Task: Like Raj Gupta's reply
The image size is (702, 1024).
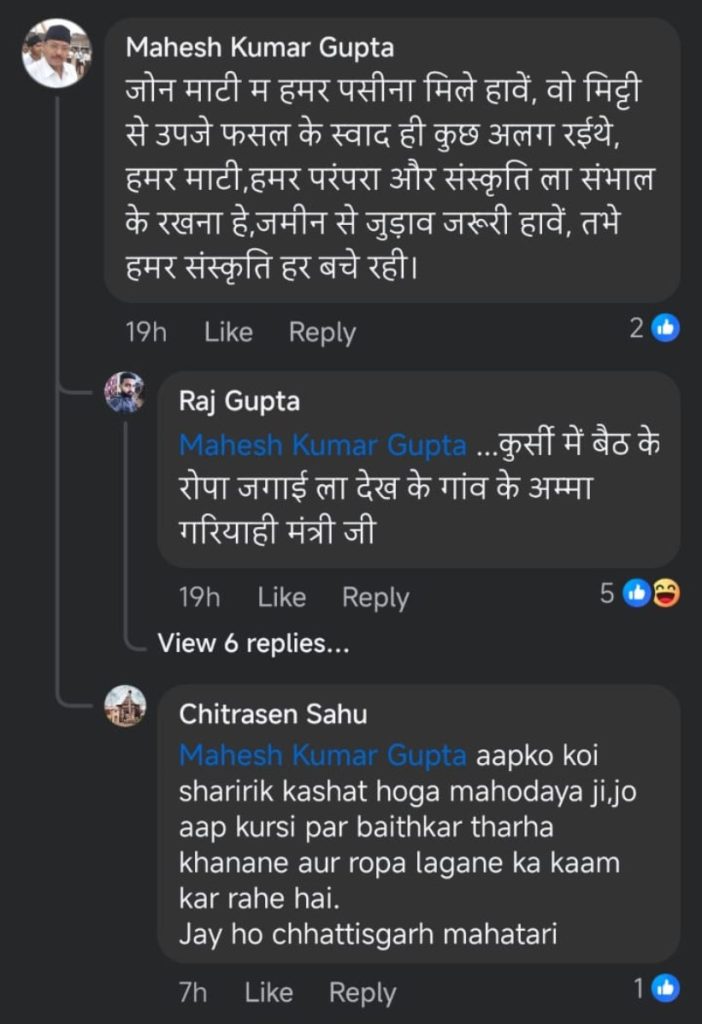Action: point(281,597)
